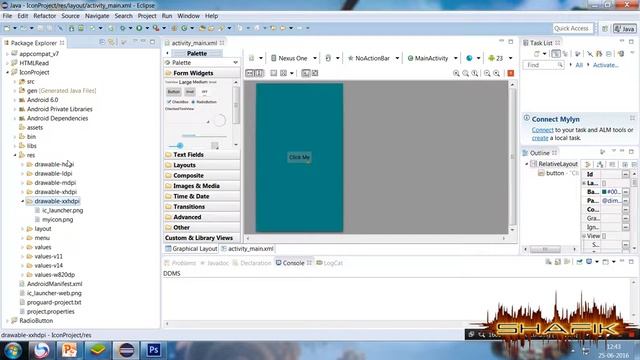
Task: Collapse the IconProject tree node
Action: pos(7,72)
